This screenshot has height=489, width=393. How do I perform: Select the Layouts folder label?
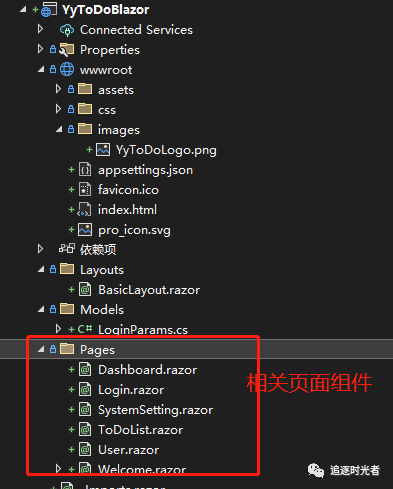pyautogui.click(x=102, y=270)
